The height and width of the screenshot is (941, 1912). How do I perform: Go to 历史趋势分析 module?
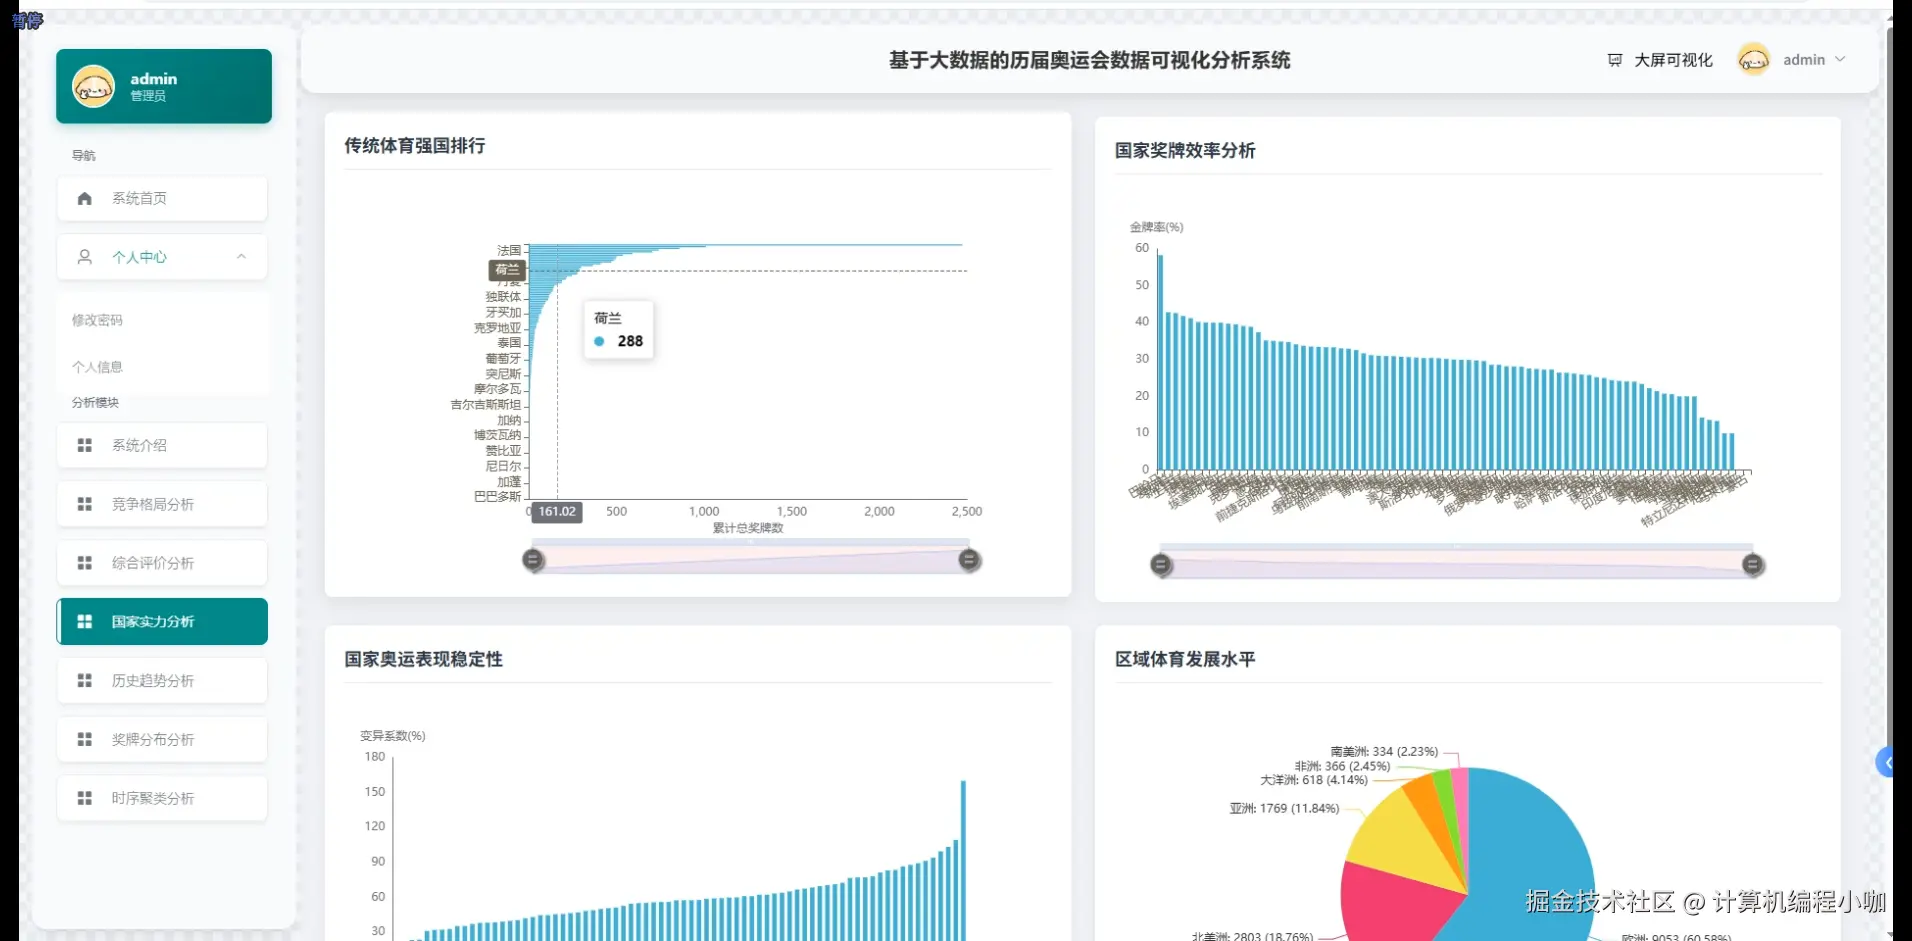[x=162, y=681]
